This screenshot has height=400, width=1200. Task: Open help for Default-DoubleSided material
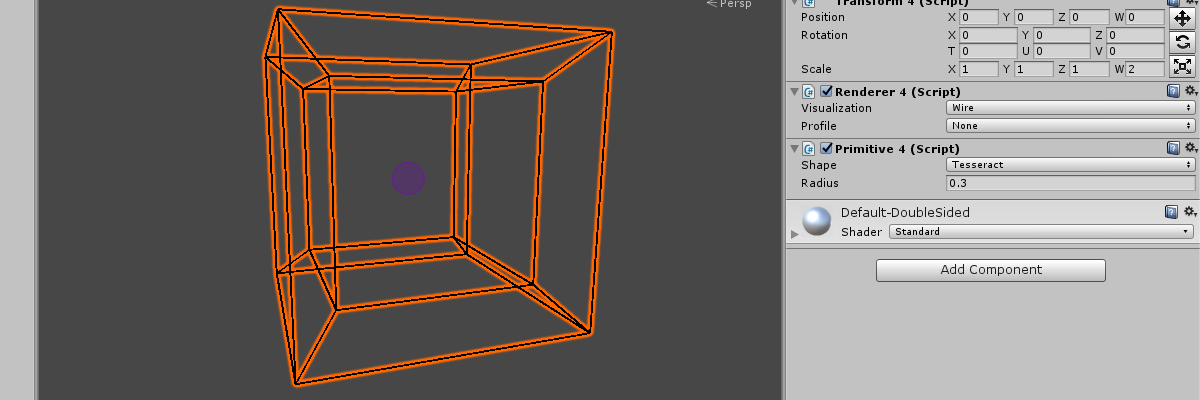coord(1172,212)
